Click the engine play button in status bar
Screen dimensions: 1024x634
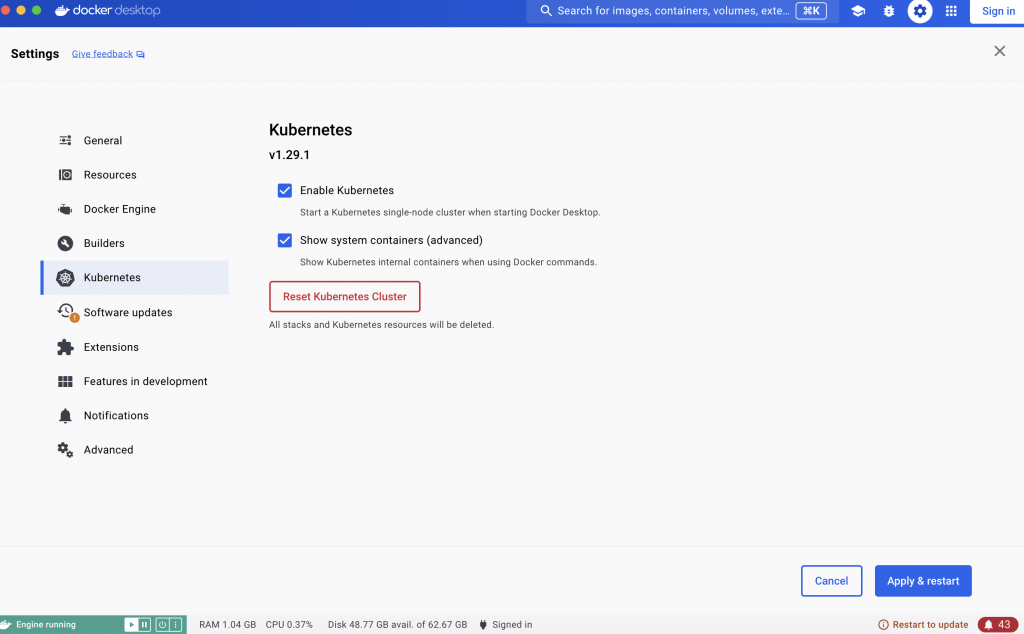[131, 625]
